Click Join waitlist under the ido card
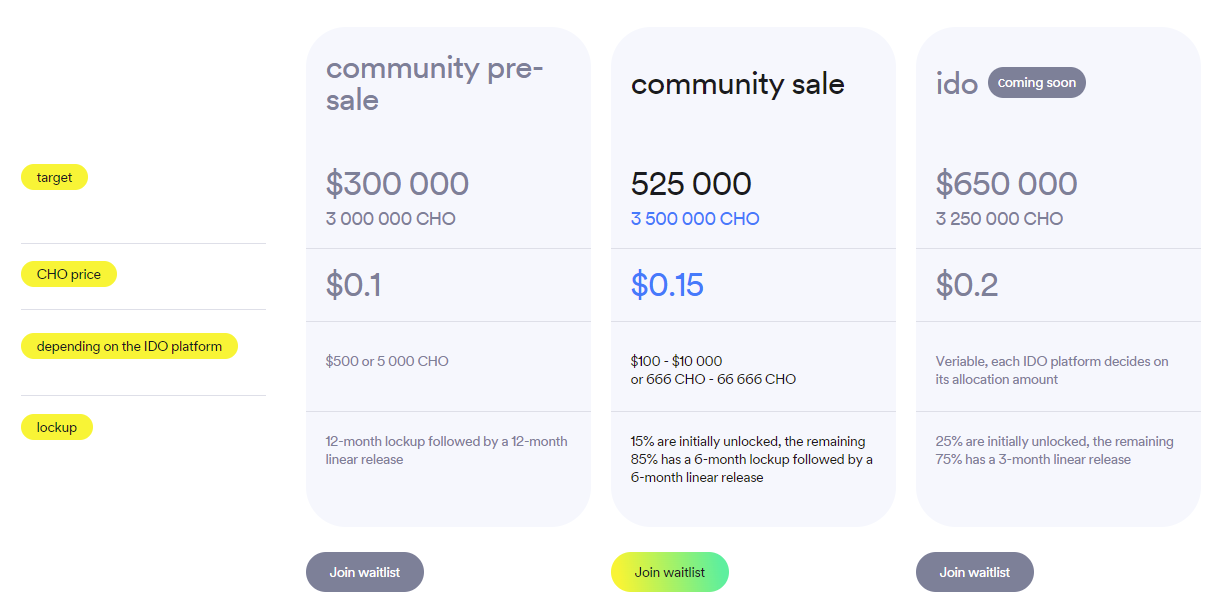 pos(975,572)
